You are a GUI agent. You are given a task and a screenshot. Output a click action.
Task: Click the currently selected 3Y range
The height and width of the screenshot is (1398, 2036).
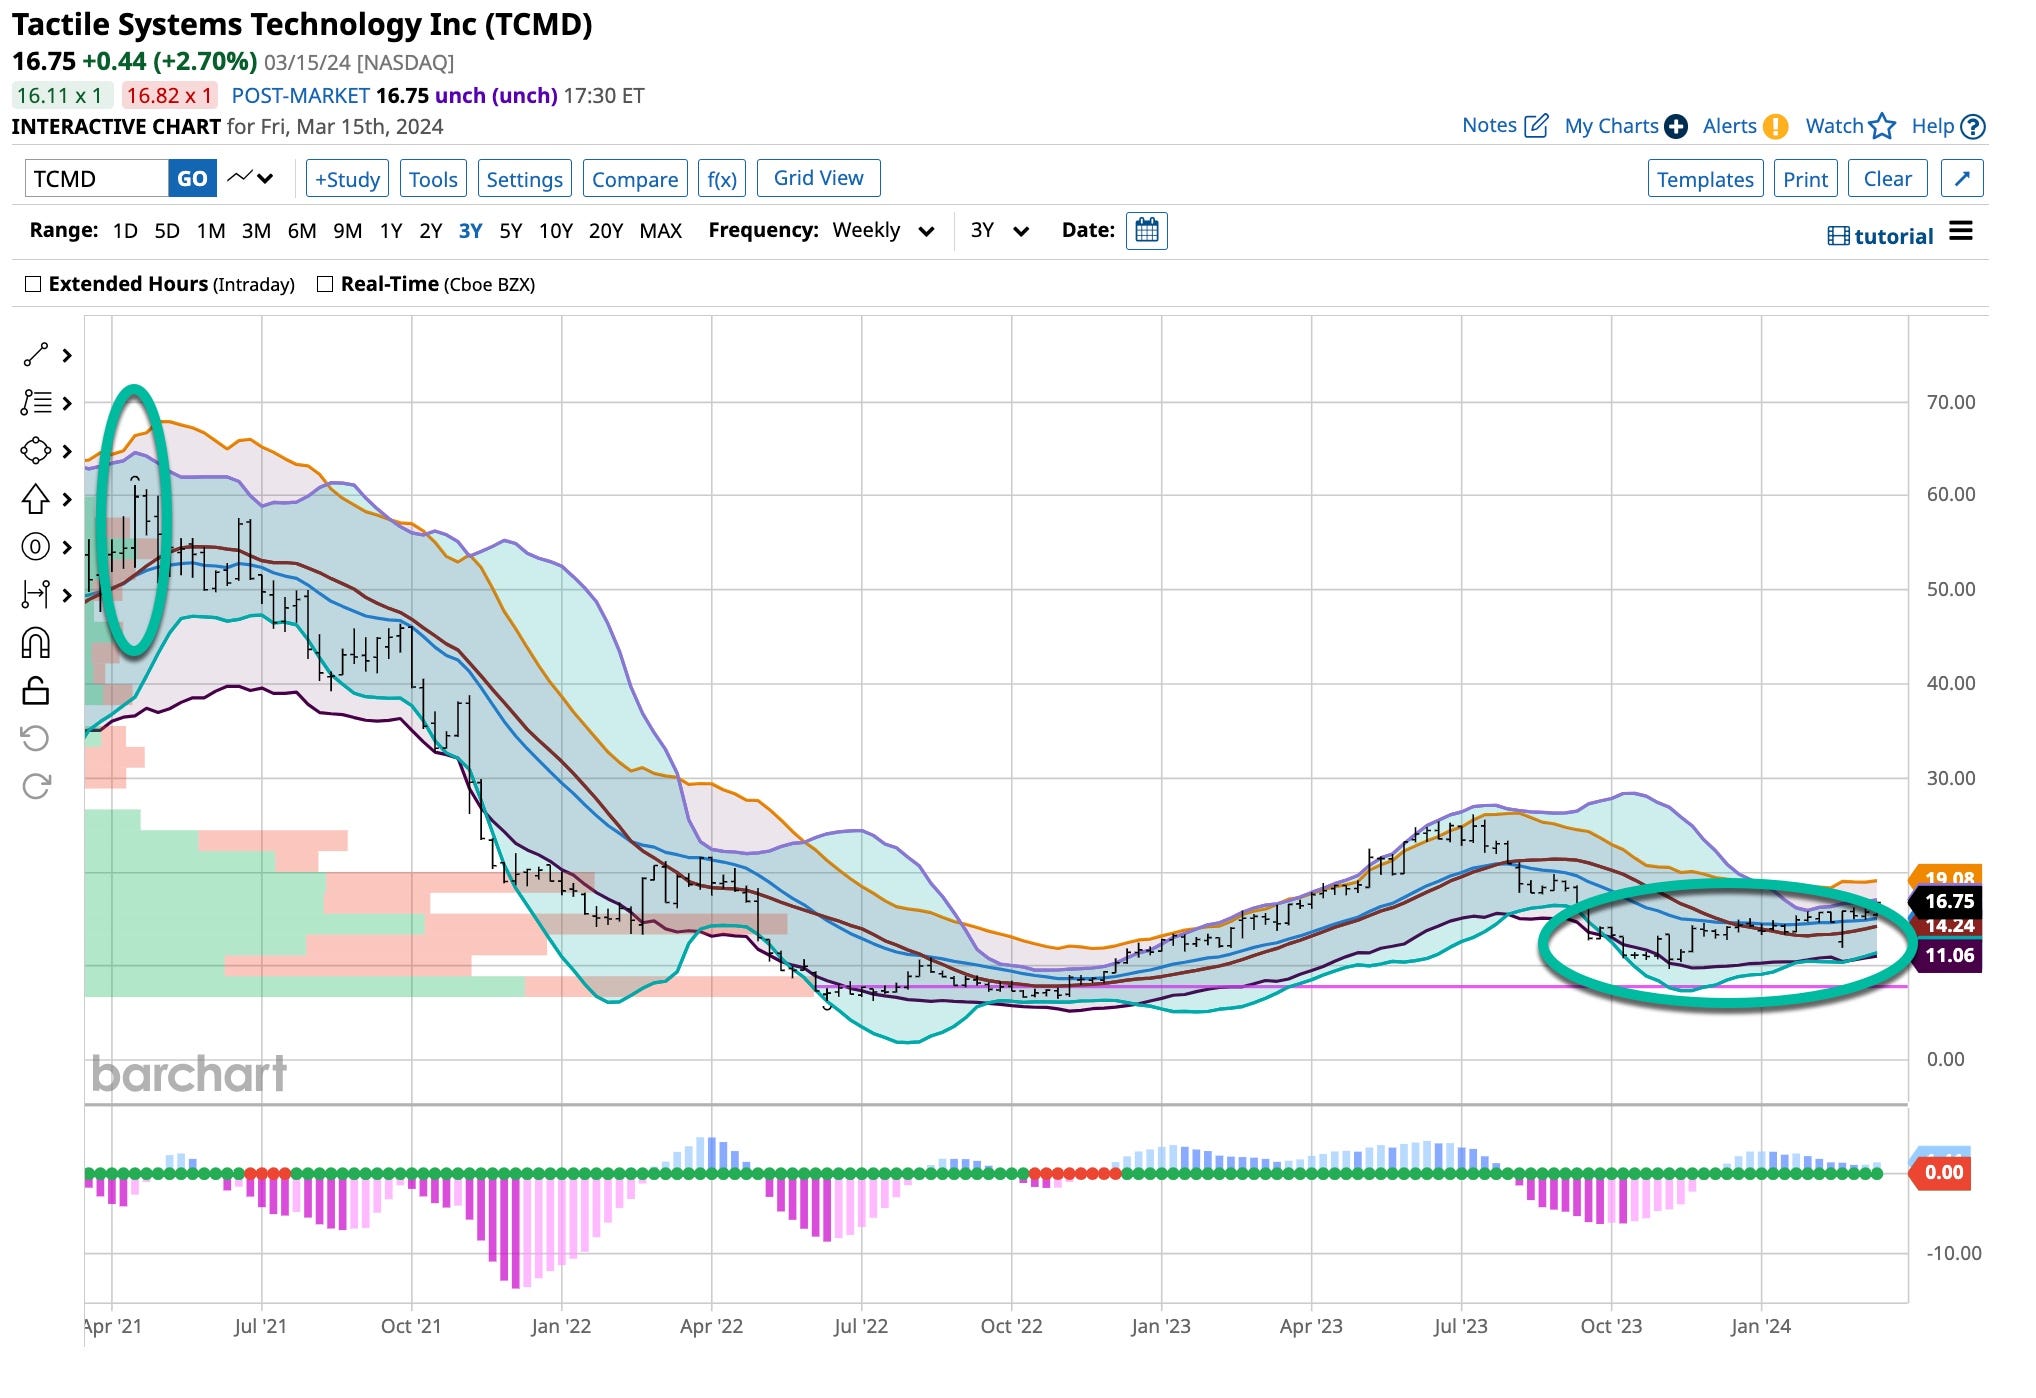[470, 231]
